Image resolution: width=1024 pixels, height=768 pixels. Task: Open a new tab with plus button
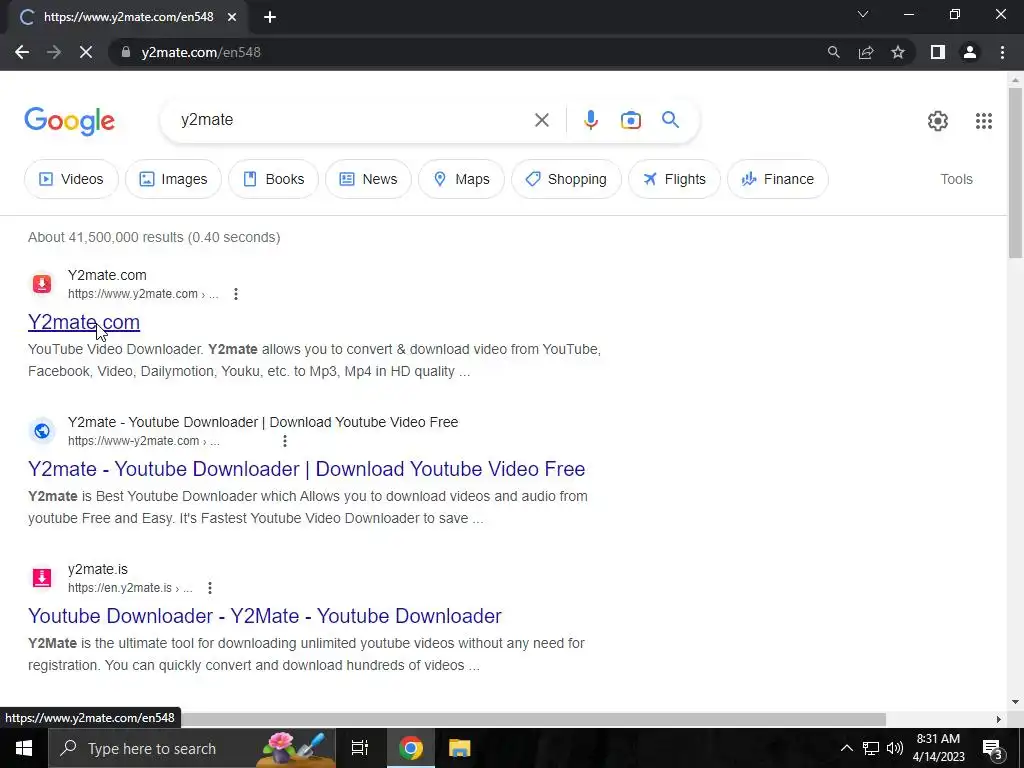pos(270,17)
